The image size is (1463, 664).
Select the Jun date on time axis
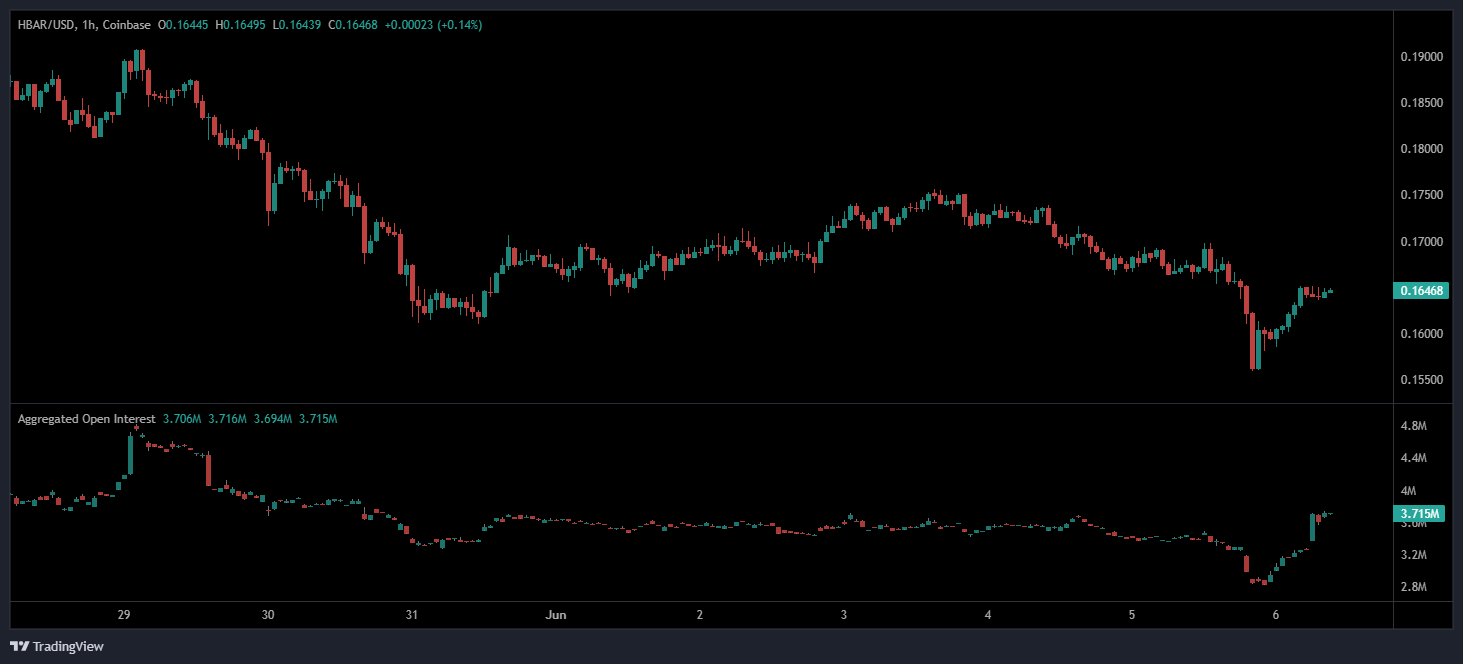pyautogui.click(x=556, y=615)
